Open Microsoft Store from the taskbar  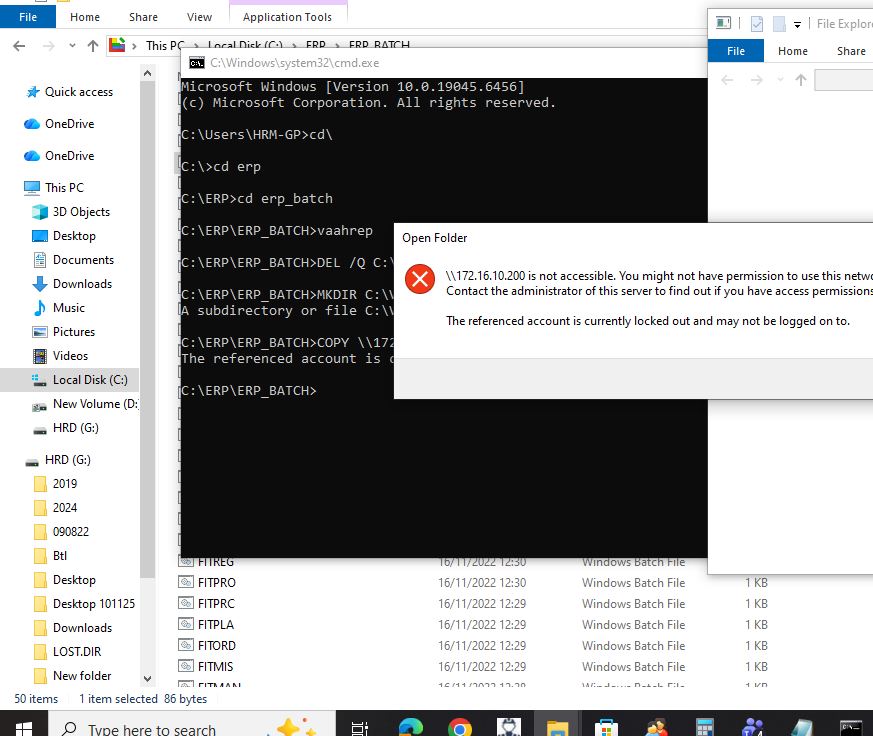coord(606,728)
